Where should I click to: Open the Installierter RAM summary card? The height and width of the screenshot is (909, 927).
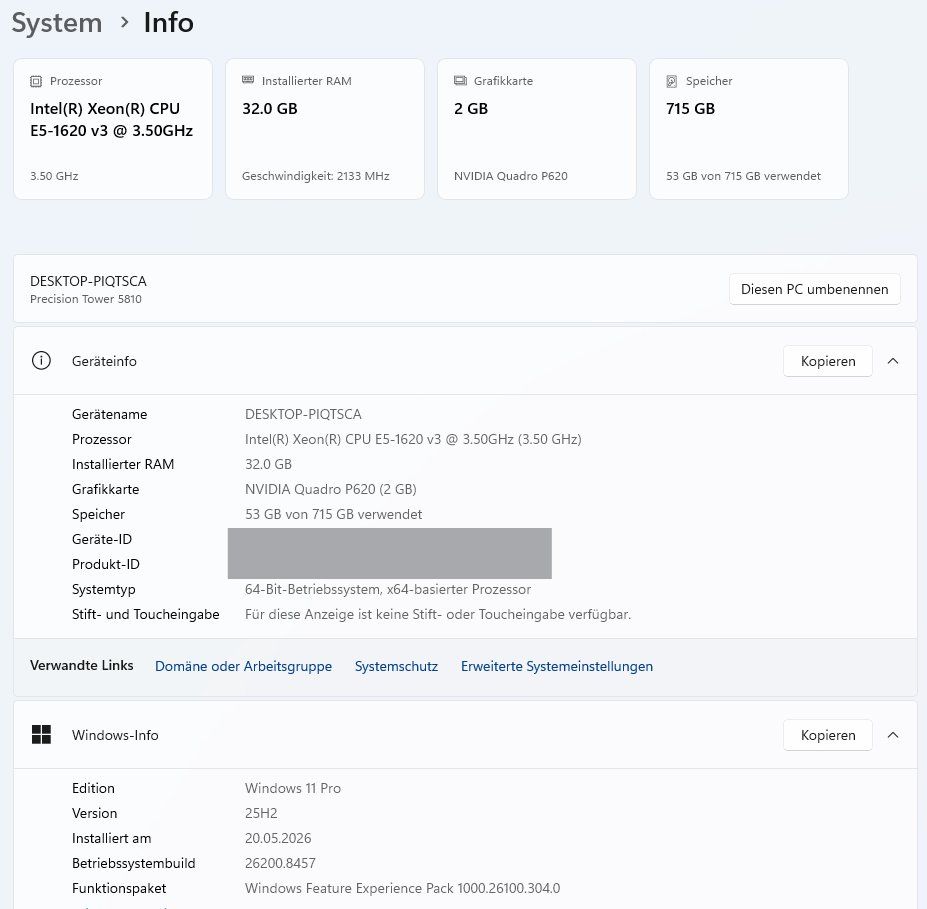coord(325,129)
